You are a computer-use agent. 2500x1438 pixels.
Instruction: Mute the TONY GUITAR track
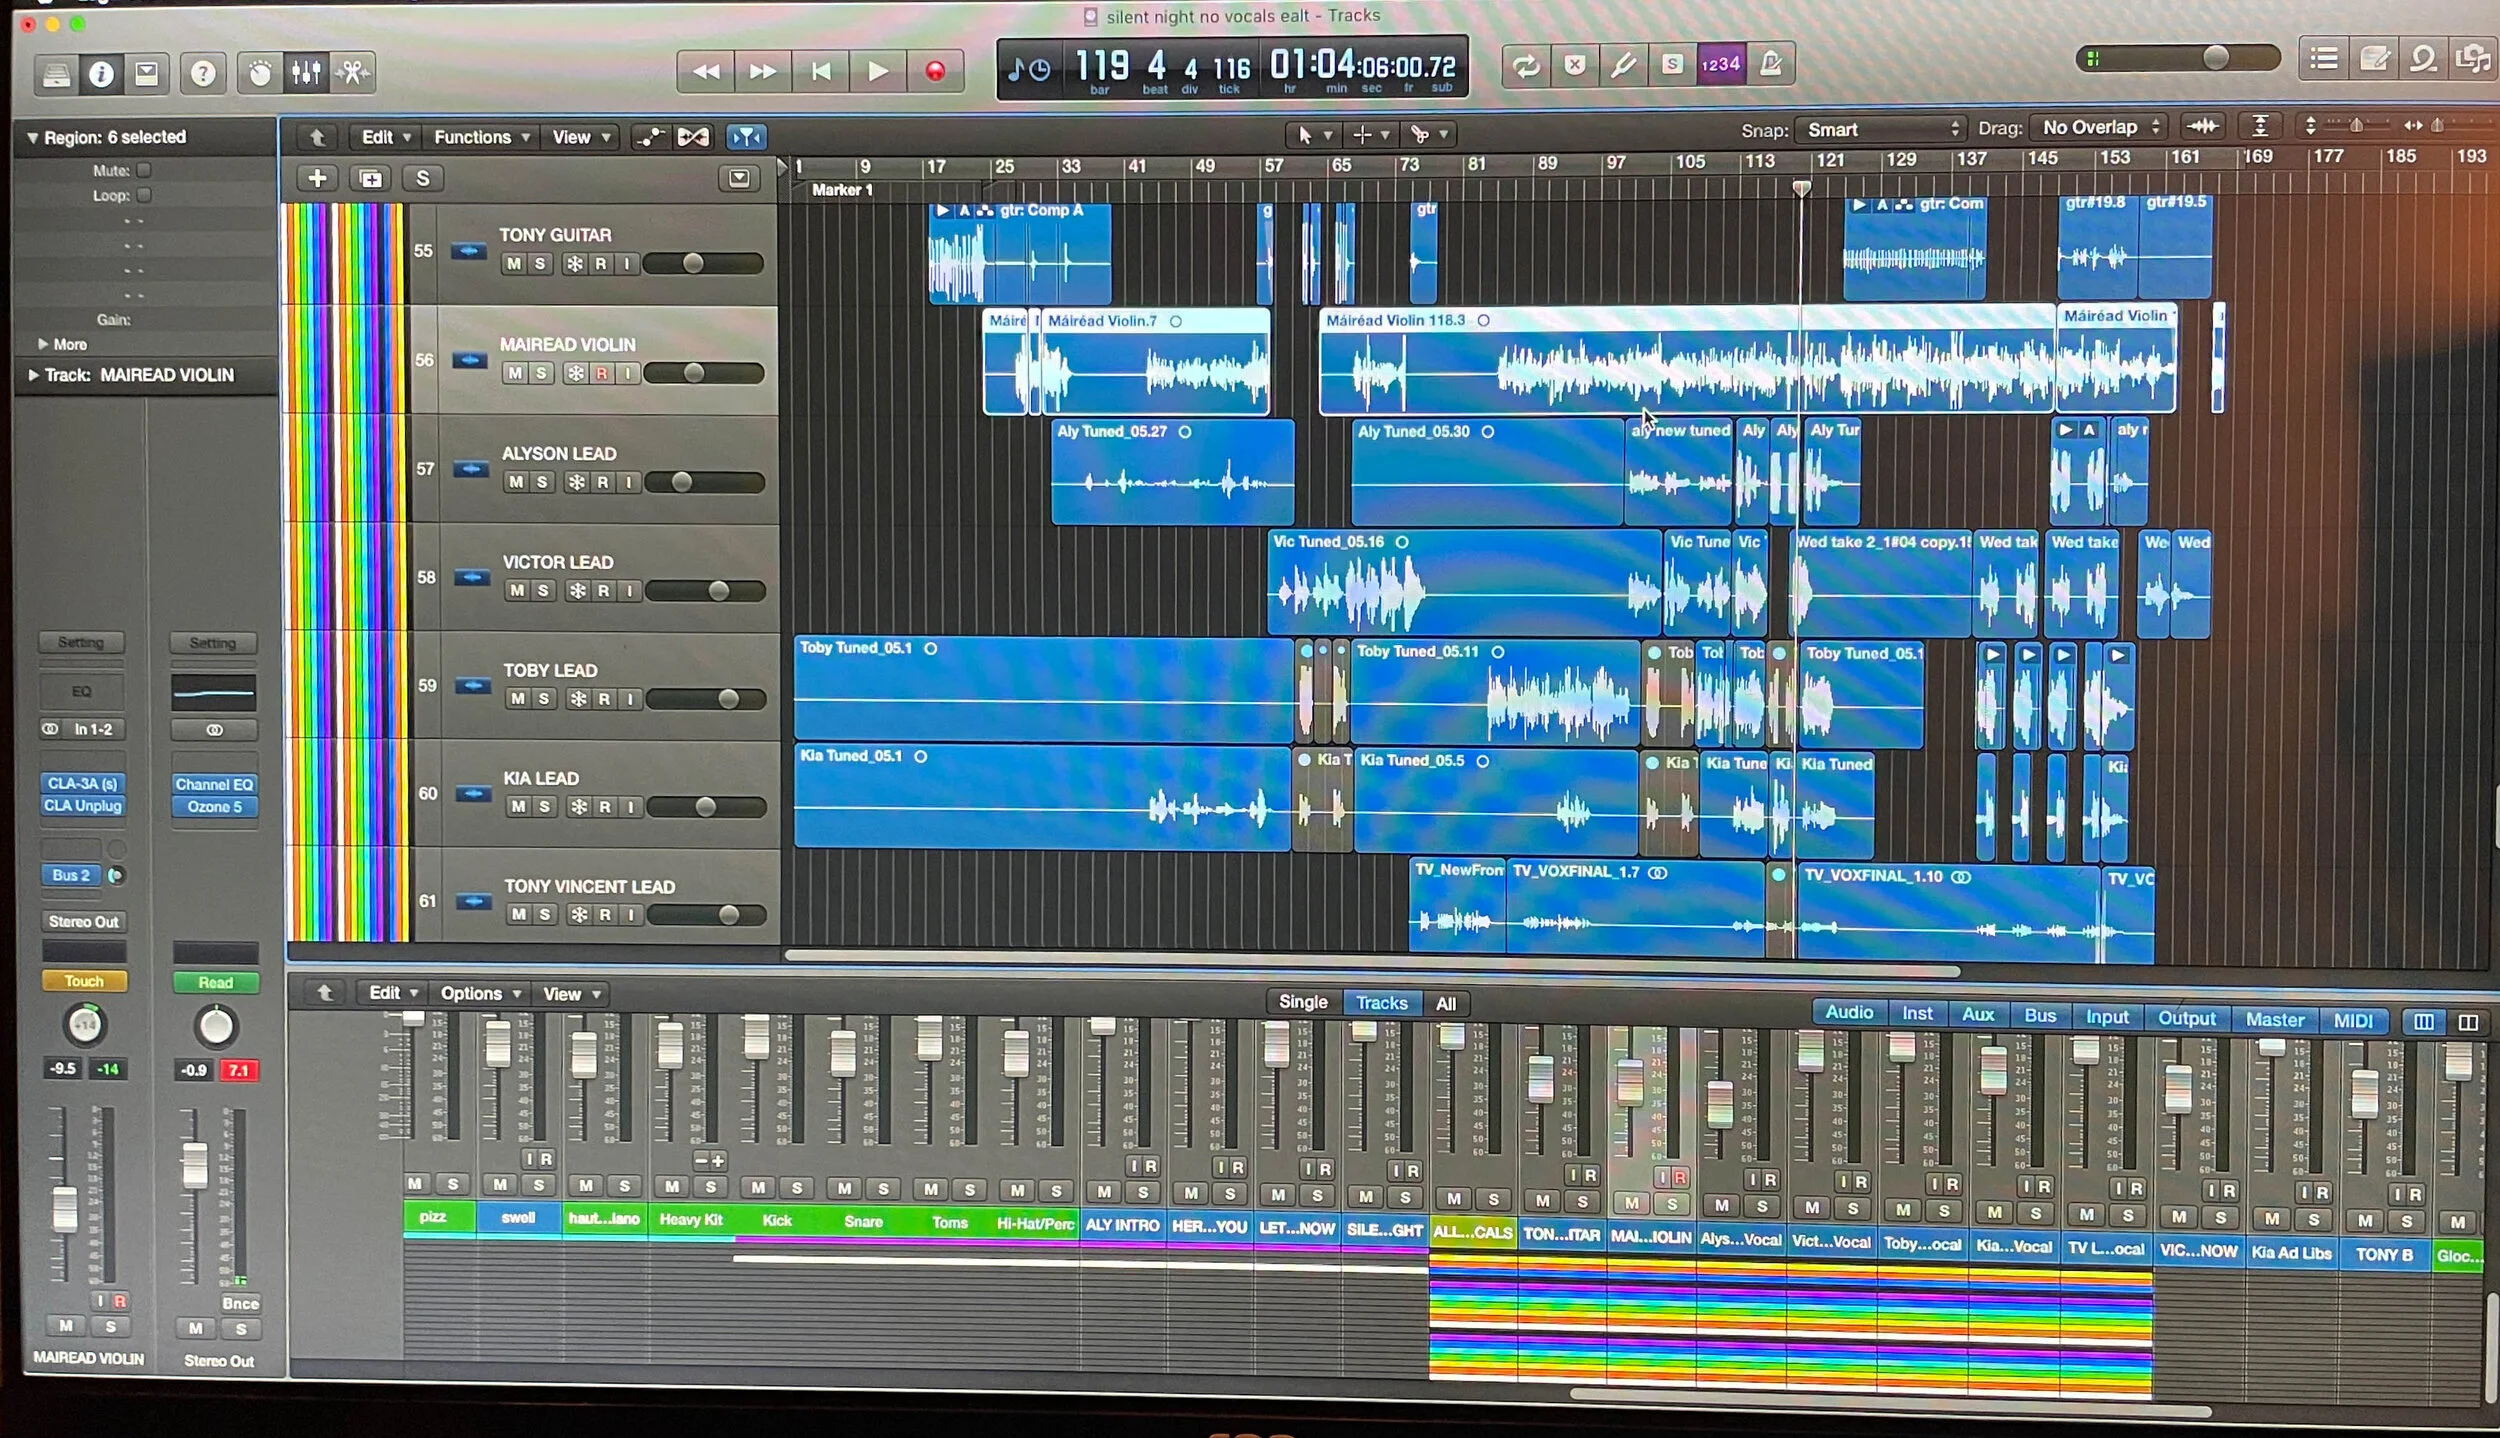coord(514,264)
